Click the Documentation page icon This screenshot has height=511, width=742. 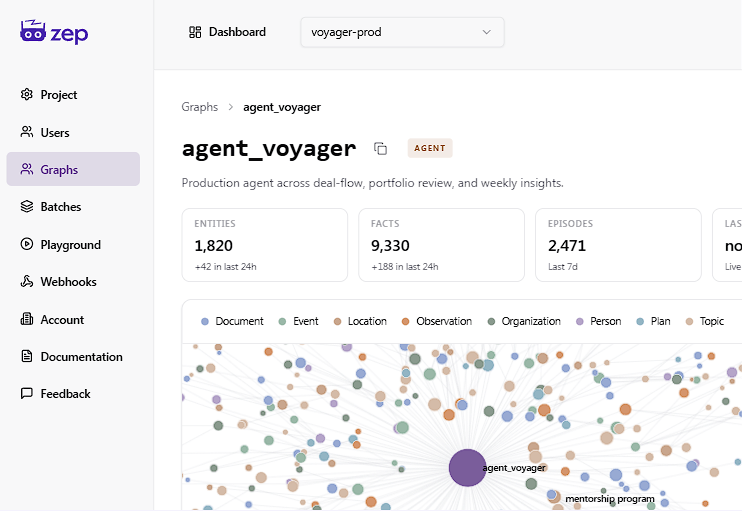coord(27,356)
